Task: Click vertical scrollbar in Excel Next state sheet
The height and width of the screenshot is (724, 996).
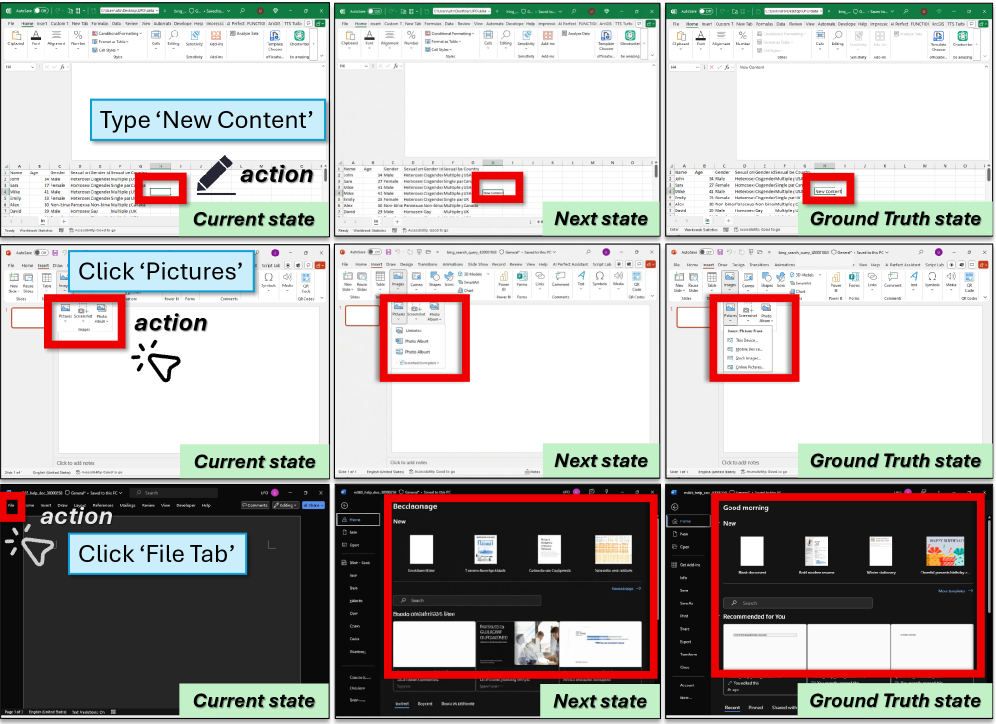Action: coord(656,170)
